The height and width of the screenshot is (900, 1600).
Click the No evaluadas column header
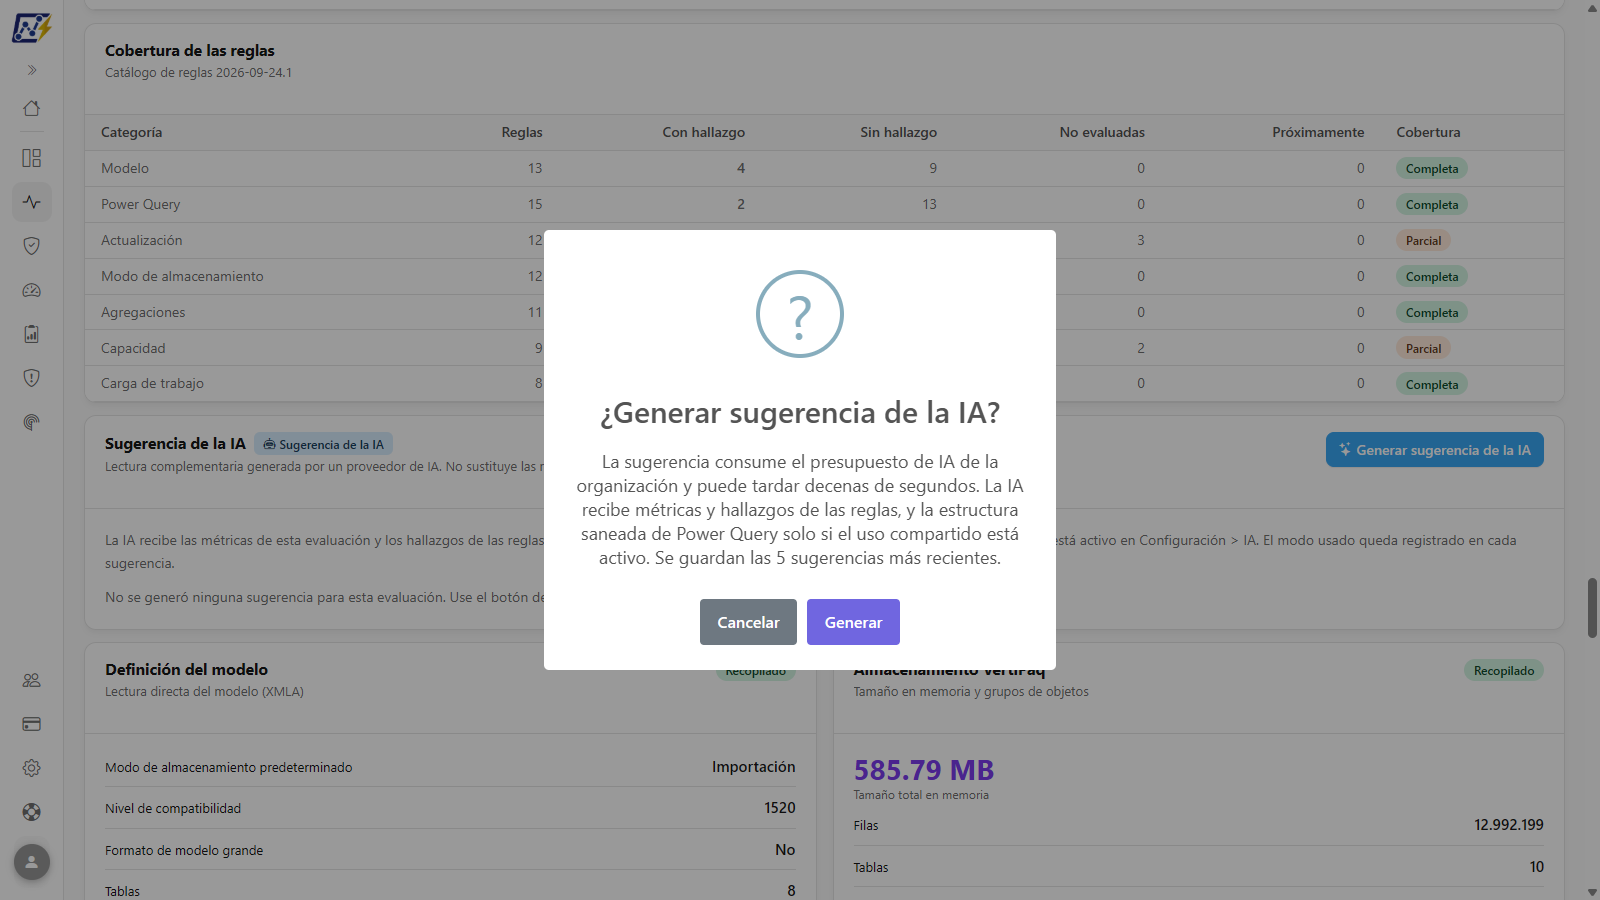pos(1102,132)
